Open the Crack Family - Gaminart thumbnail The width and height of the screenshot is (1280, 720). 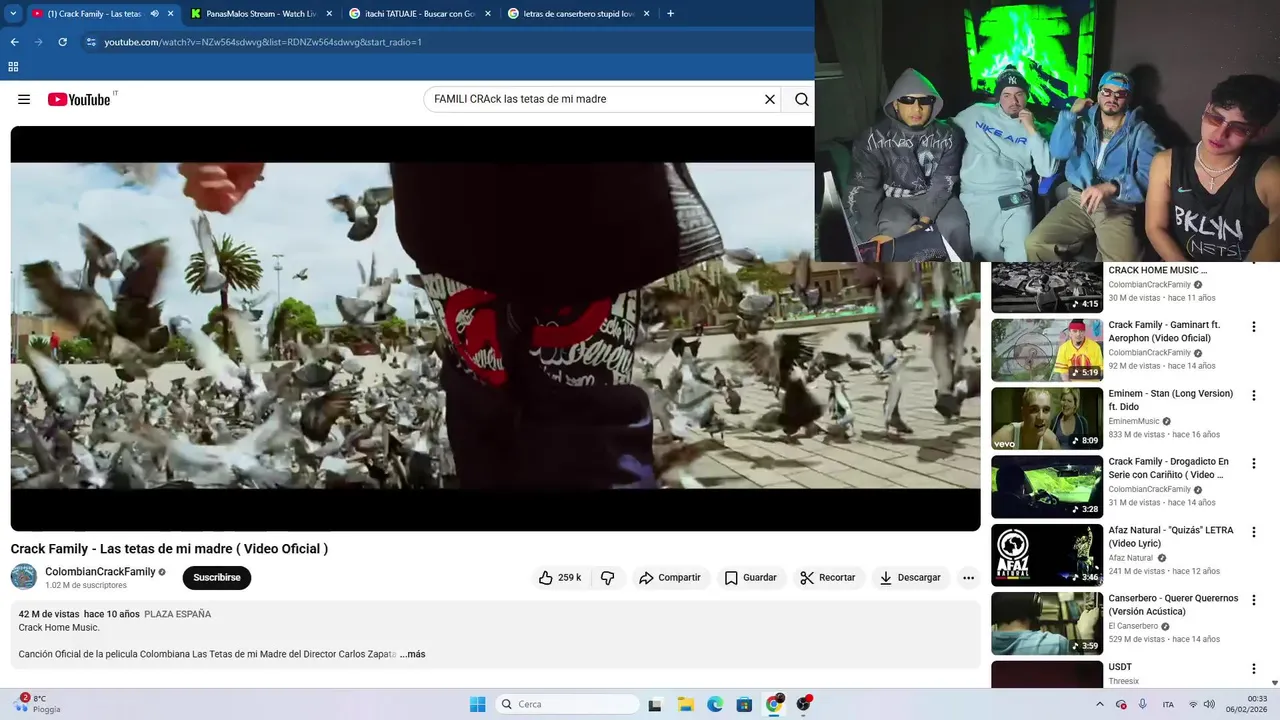[1047, 350]
